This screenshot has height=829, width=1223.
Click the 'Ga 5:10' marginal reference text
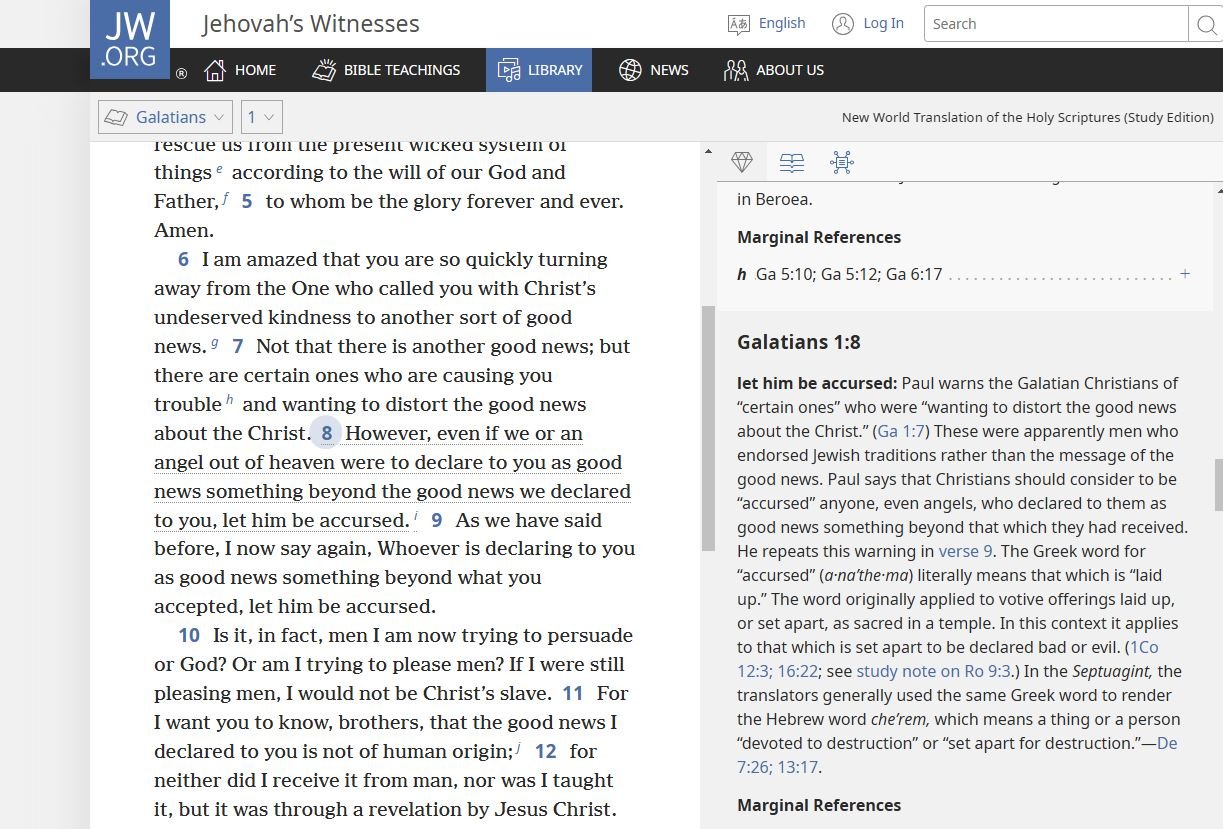tap(784, 274)
